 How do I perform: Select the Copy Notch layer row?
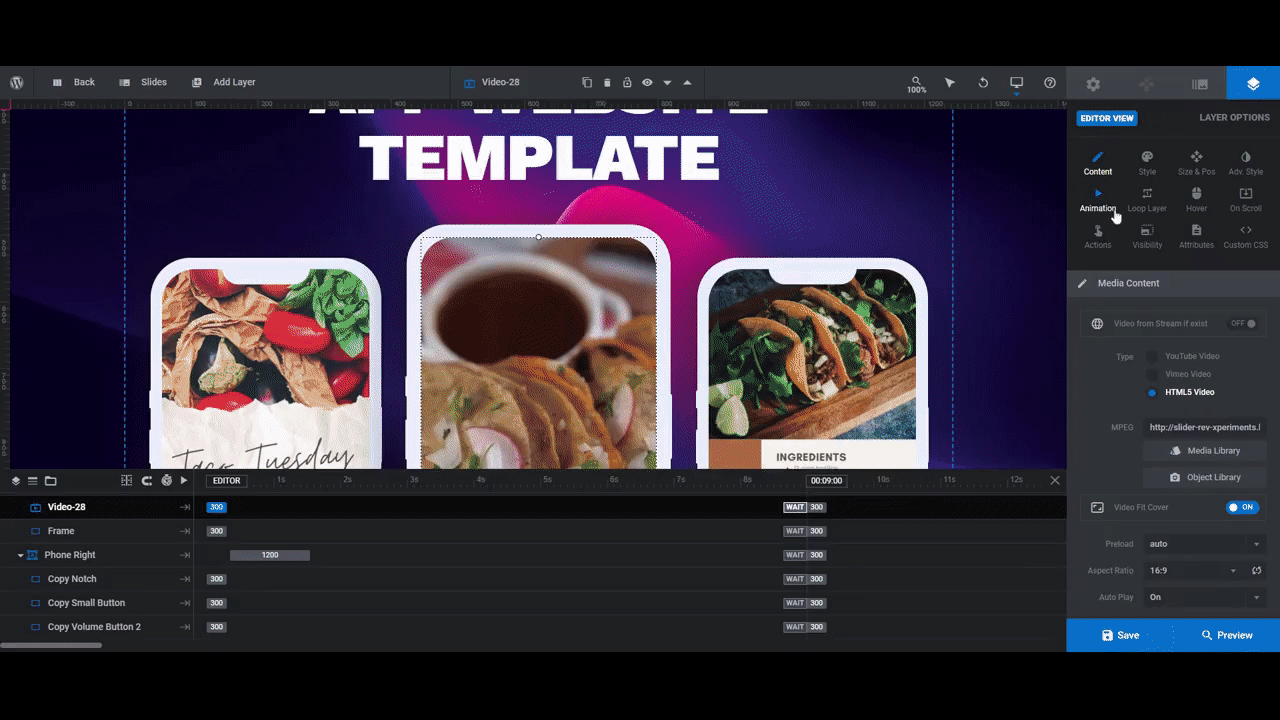click(97, 579)
